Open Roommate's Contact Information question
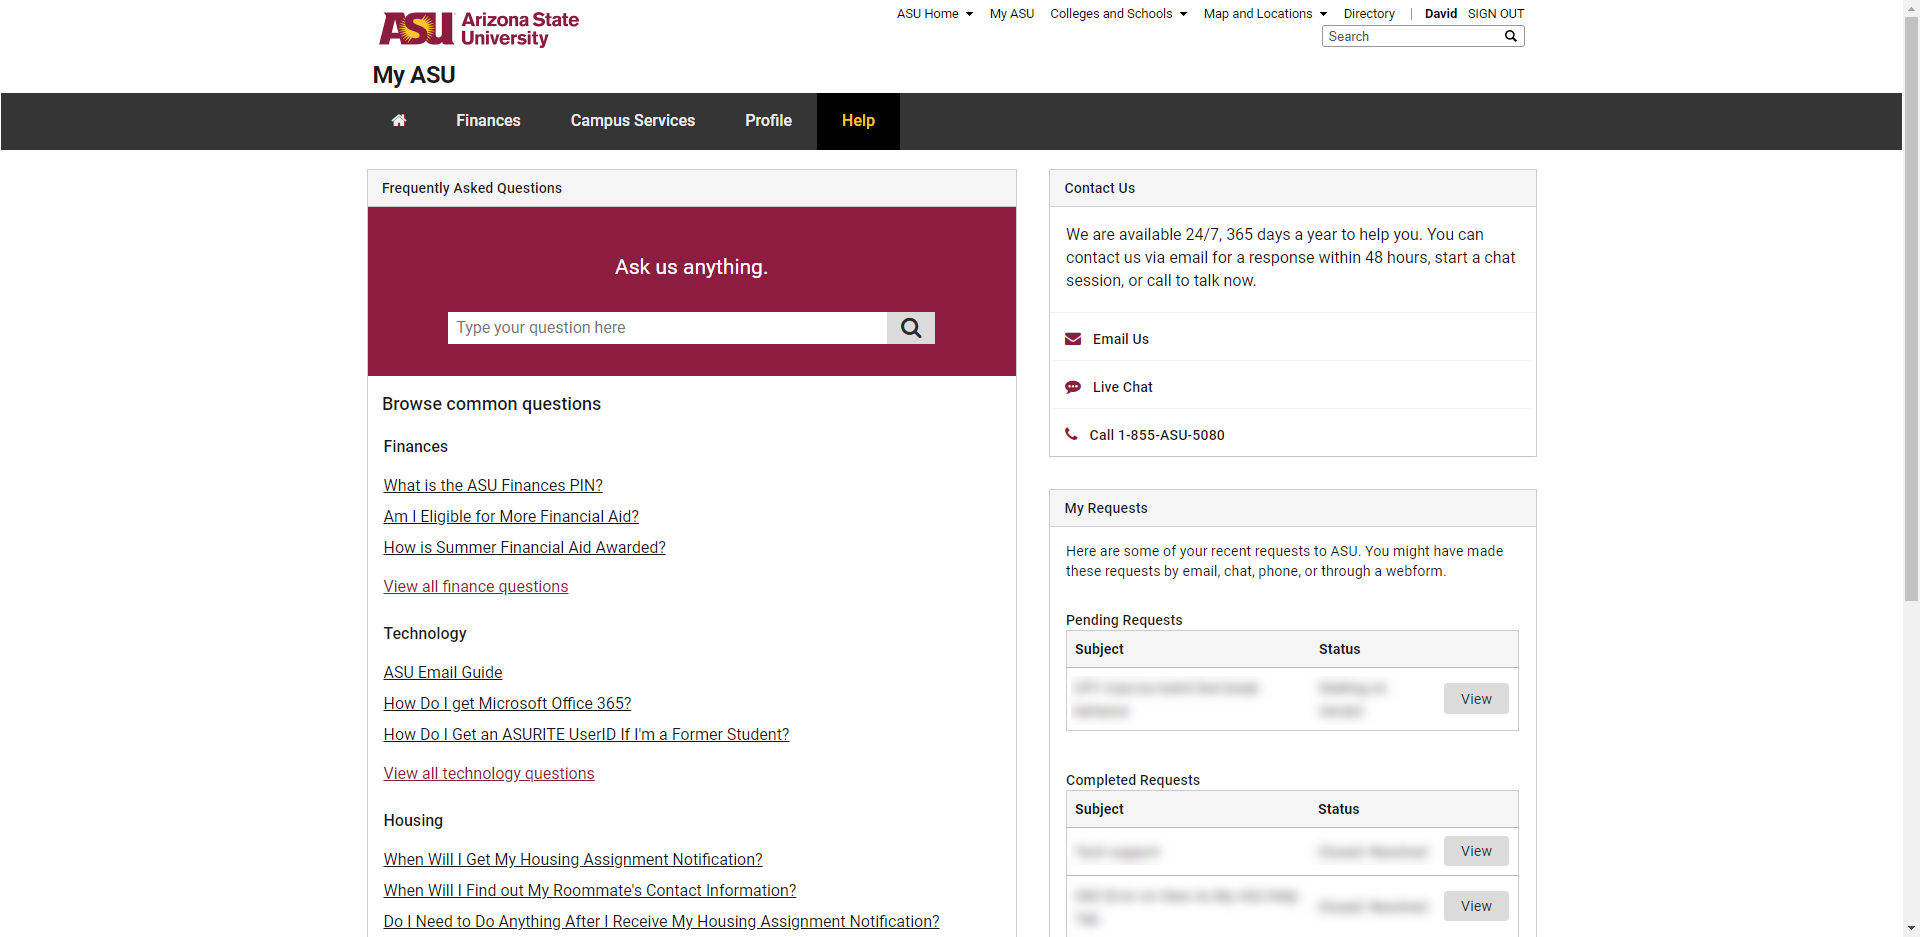 coord(590,891)
